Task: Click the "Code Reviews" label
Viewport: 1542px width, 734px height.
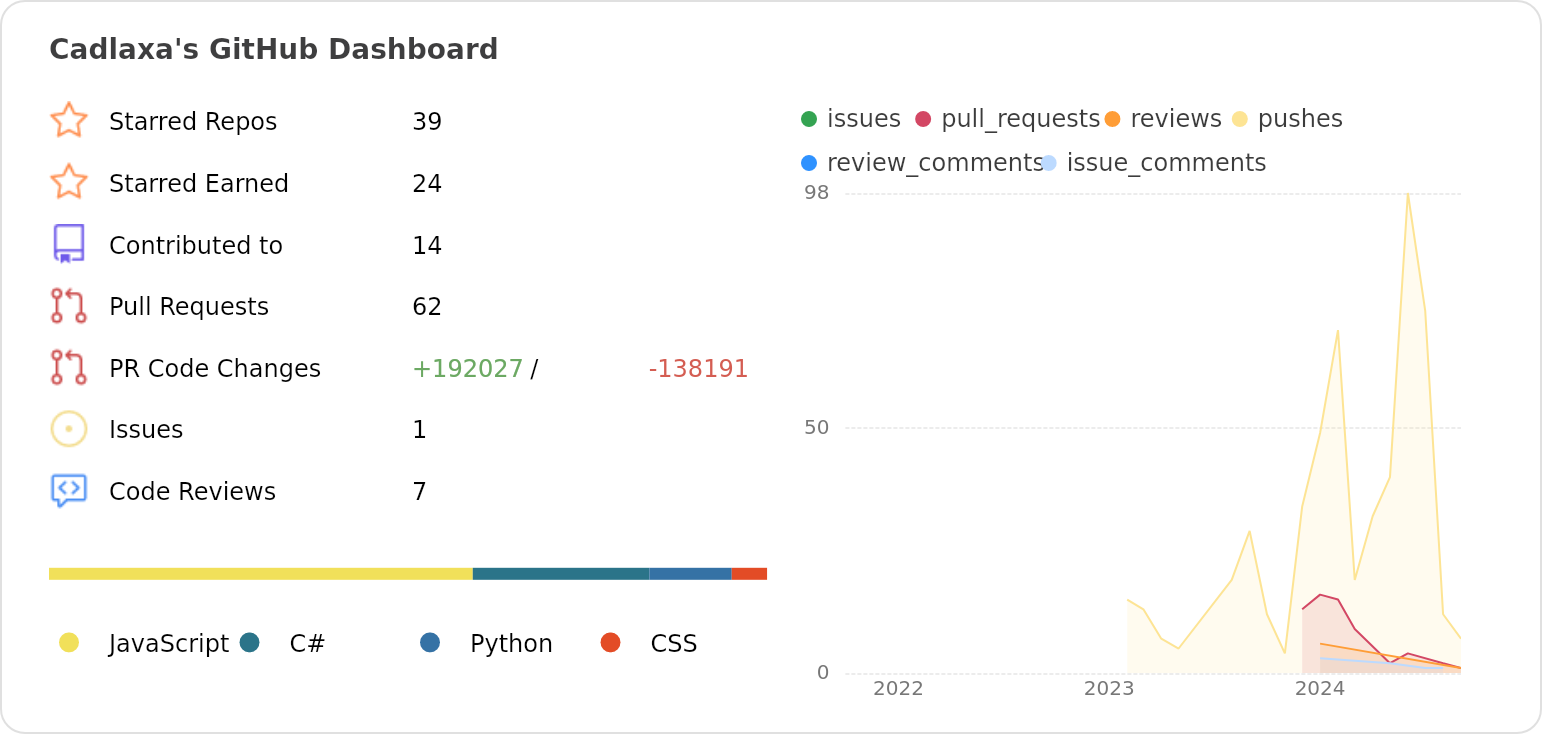Action: tap(192, 492)
